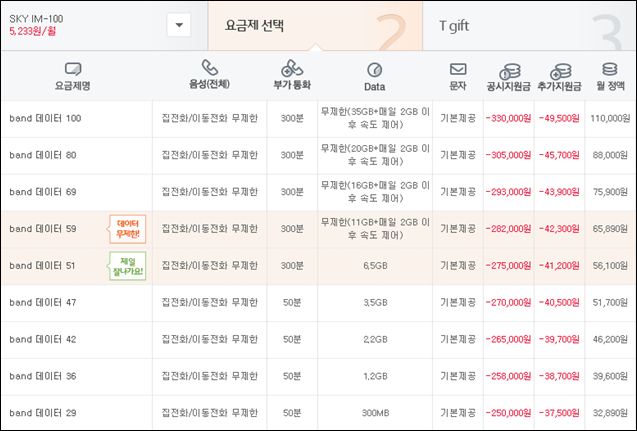Screen dimensions: 637x431
Task: Click the 제일 잘나가요 badge on band 51
Action: point(128,266)
